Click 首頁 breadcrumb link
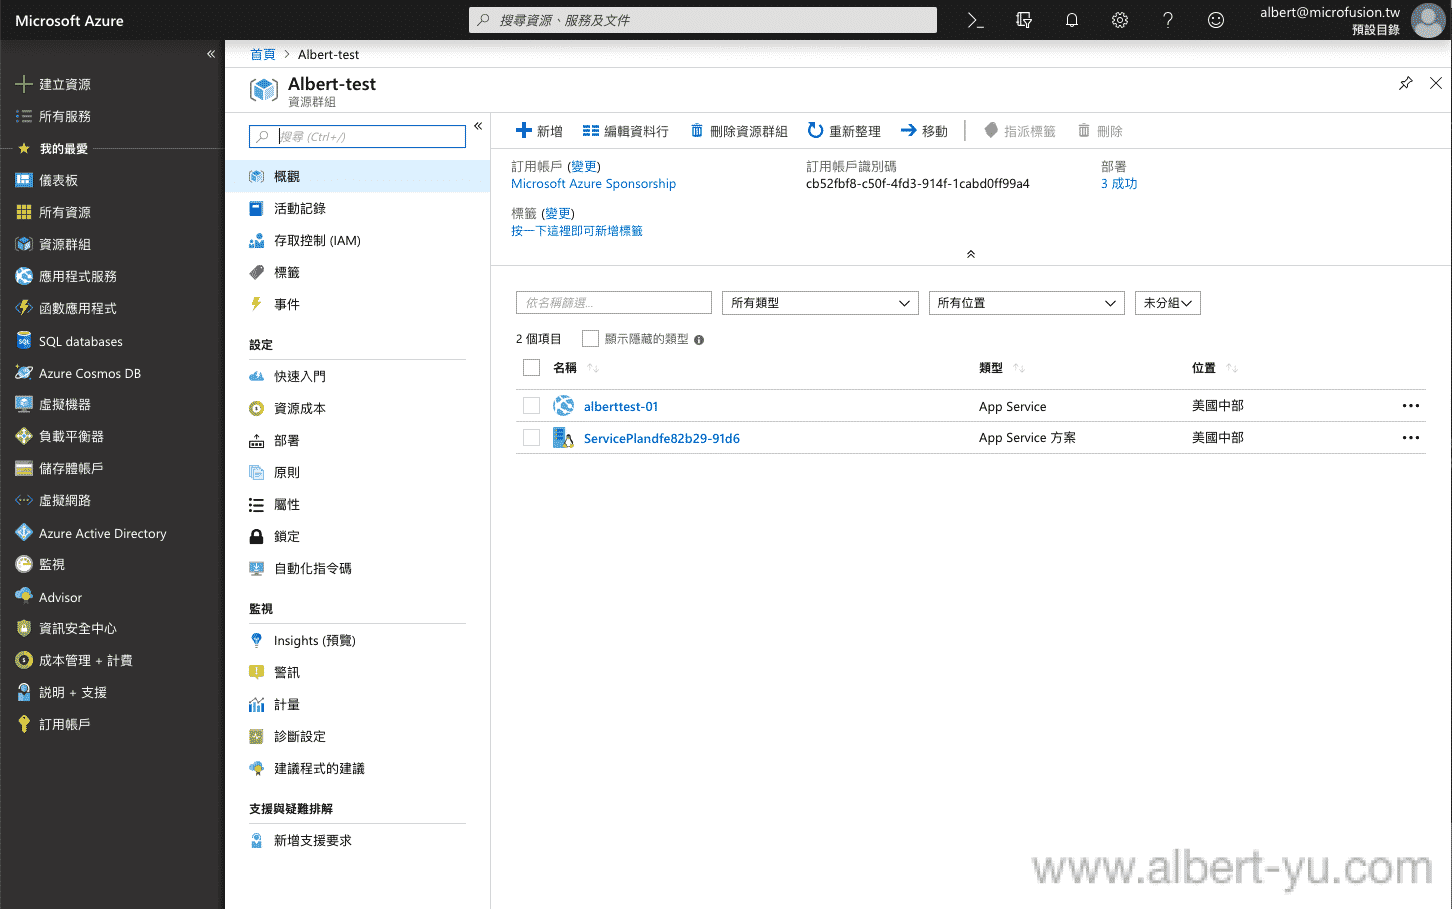This screenshot has width=1452, height=909. click(262, 54)
